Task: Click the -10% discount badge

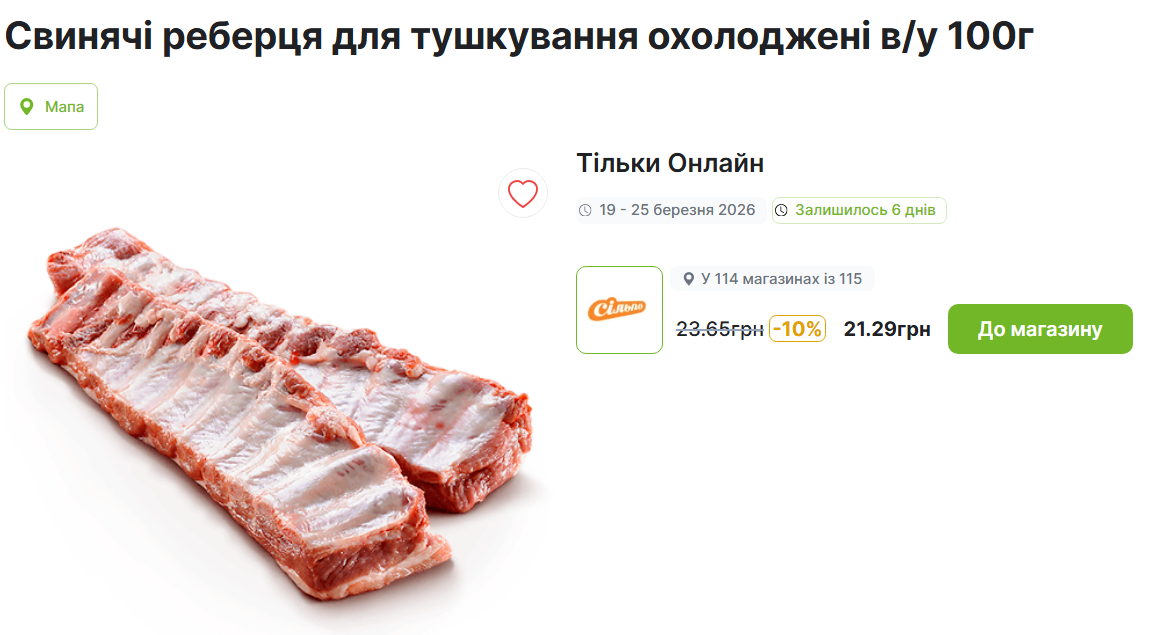Action: click(x=797, y=329)
